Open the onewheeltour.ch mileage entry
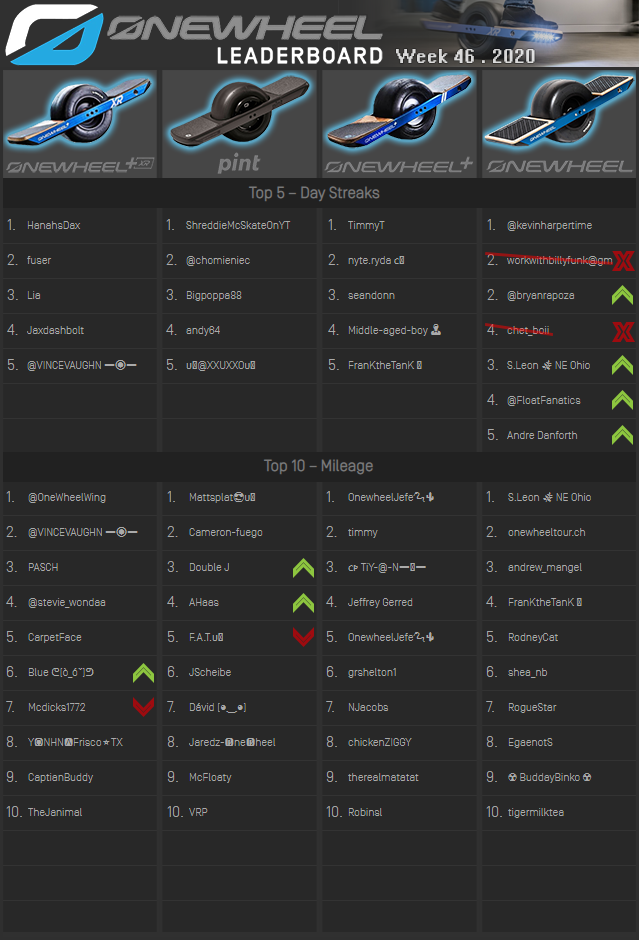 pos(546,533)
